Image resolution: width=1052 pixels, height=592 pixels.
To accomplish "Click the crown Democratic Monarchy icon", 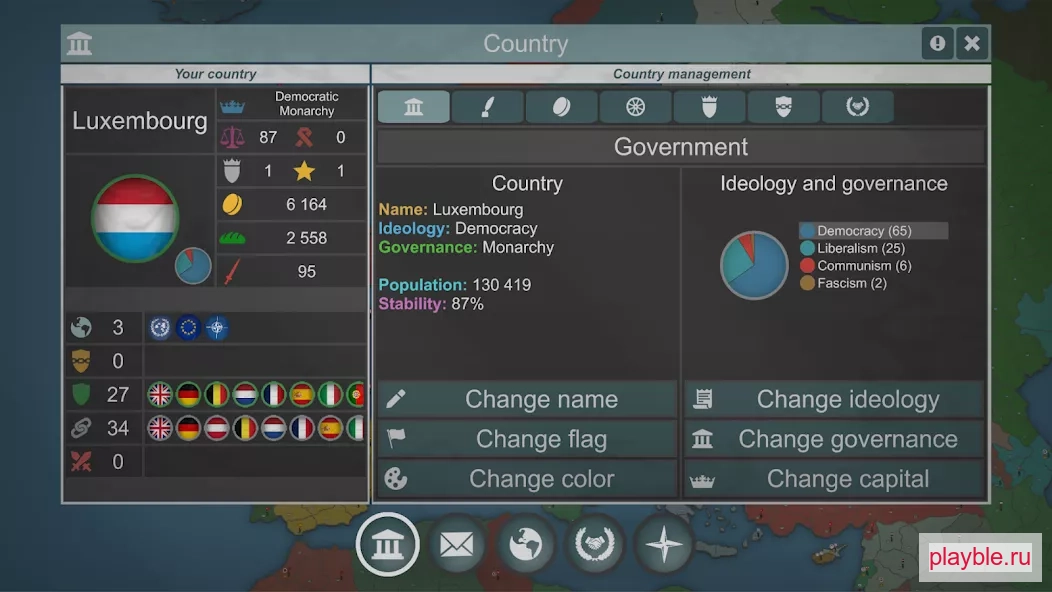I will point(232,106).
